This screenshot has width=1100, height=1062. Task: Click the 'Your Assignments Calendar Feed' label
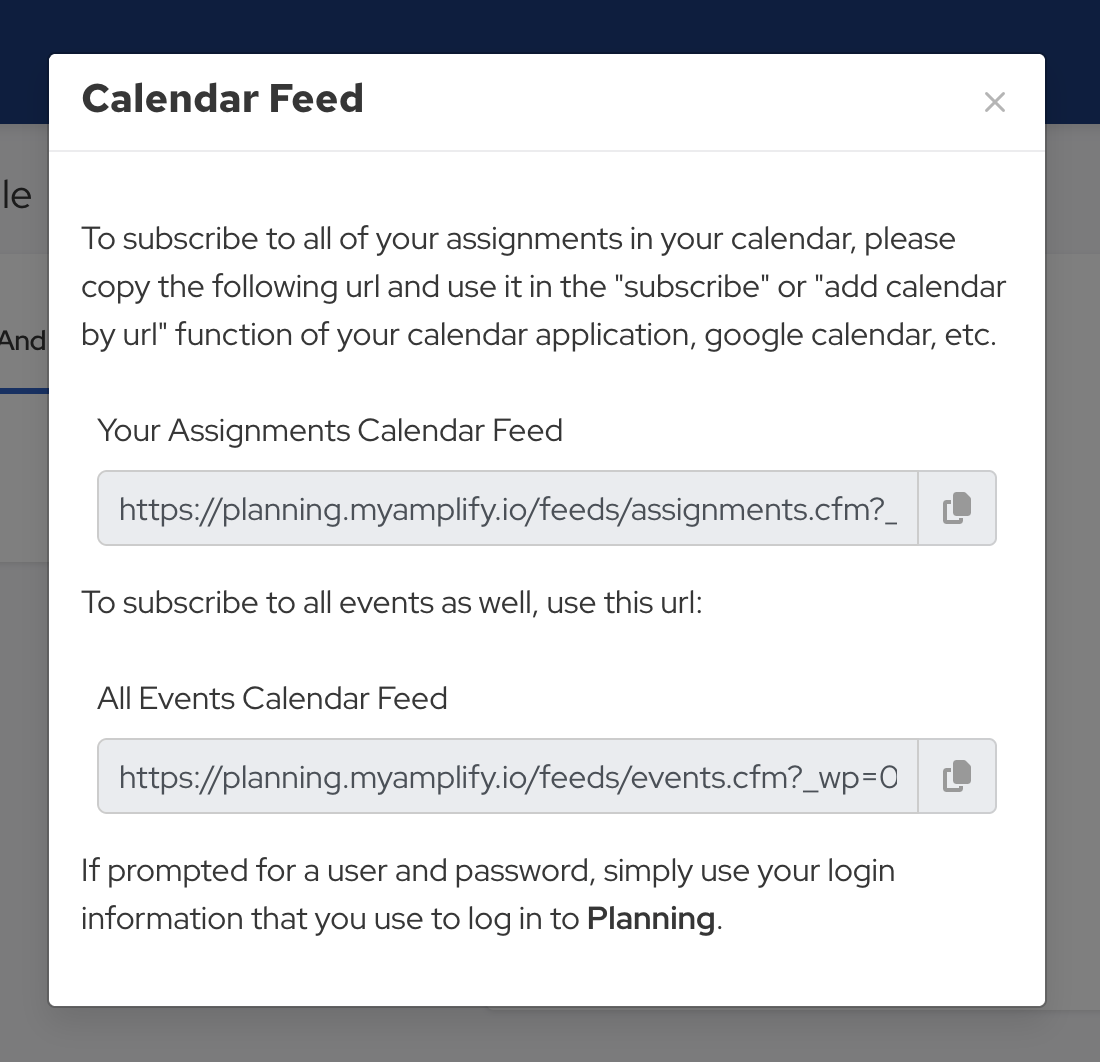pos(330,430)
